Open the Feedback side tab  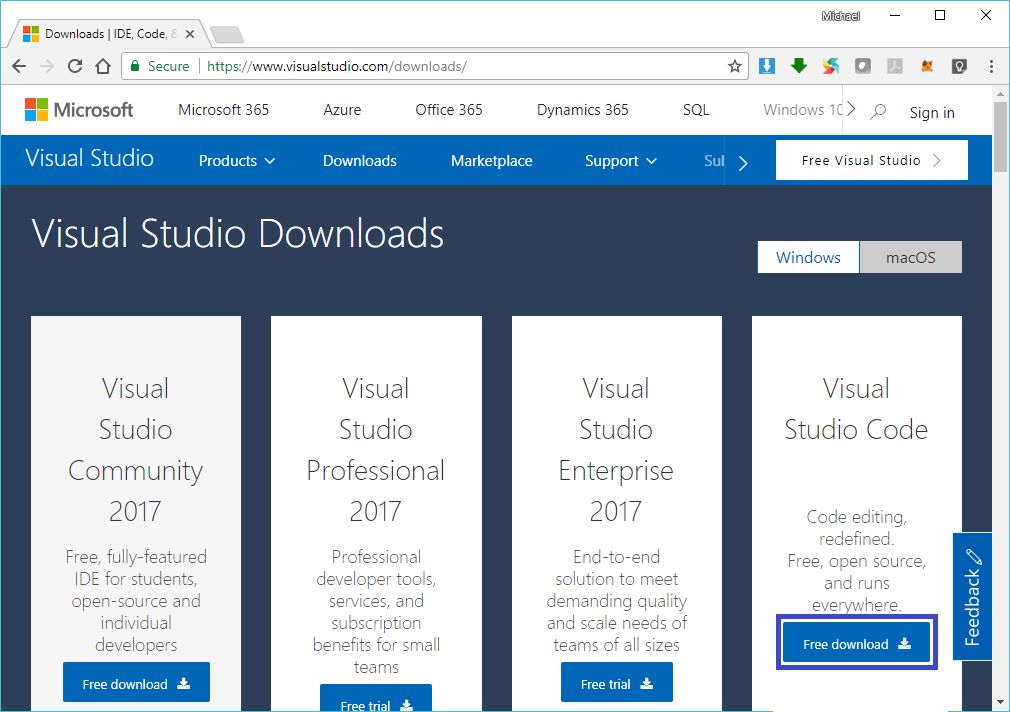[973, 597]
